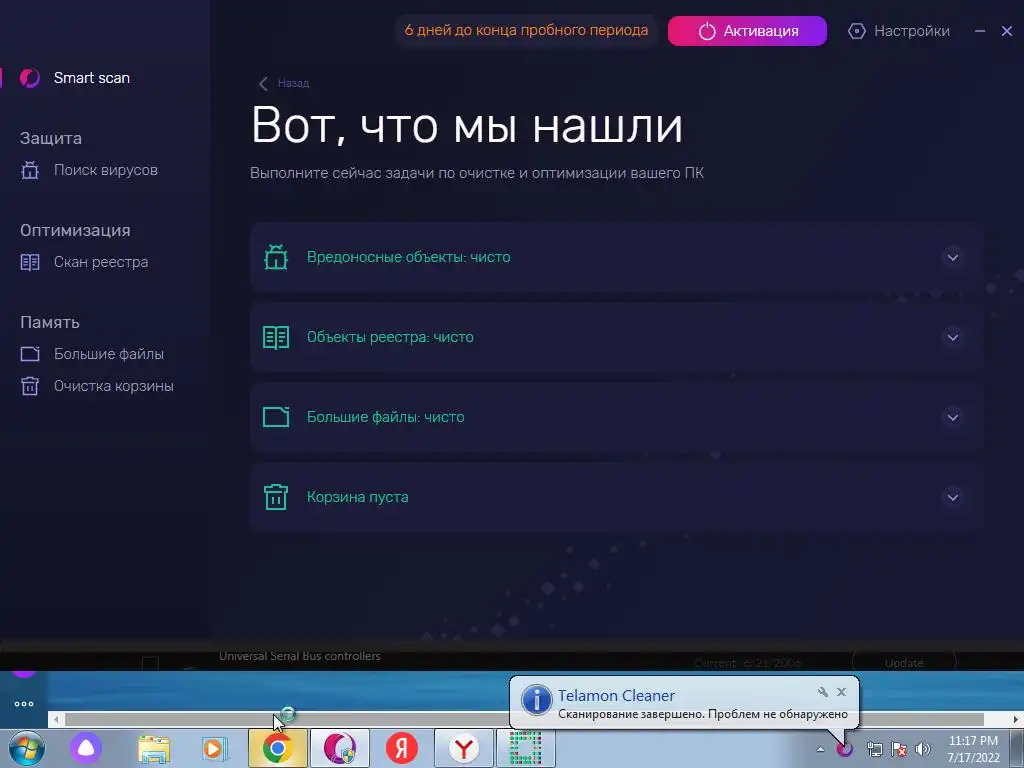Click the folder icon in Большие файлы result row

point(276,417)
